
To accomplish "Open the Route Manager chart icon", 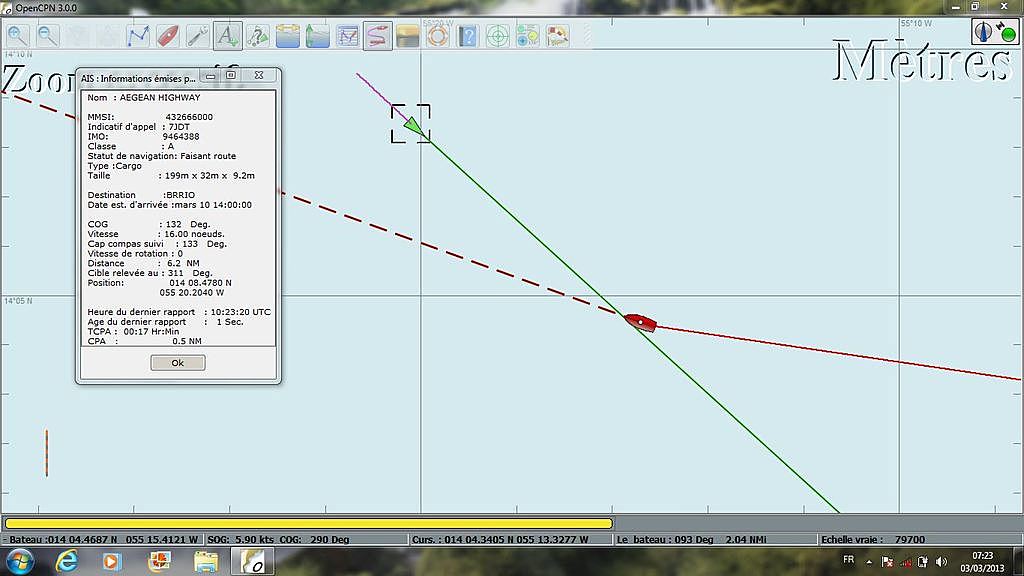I will 348,35.
